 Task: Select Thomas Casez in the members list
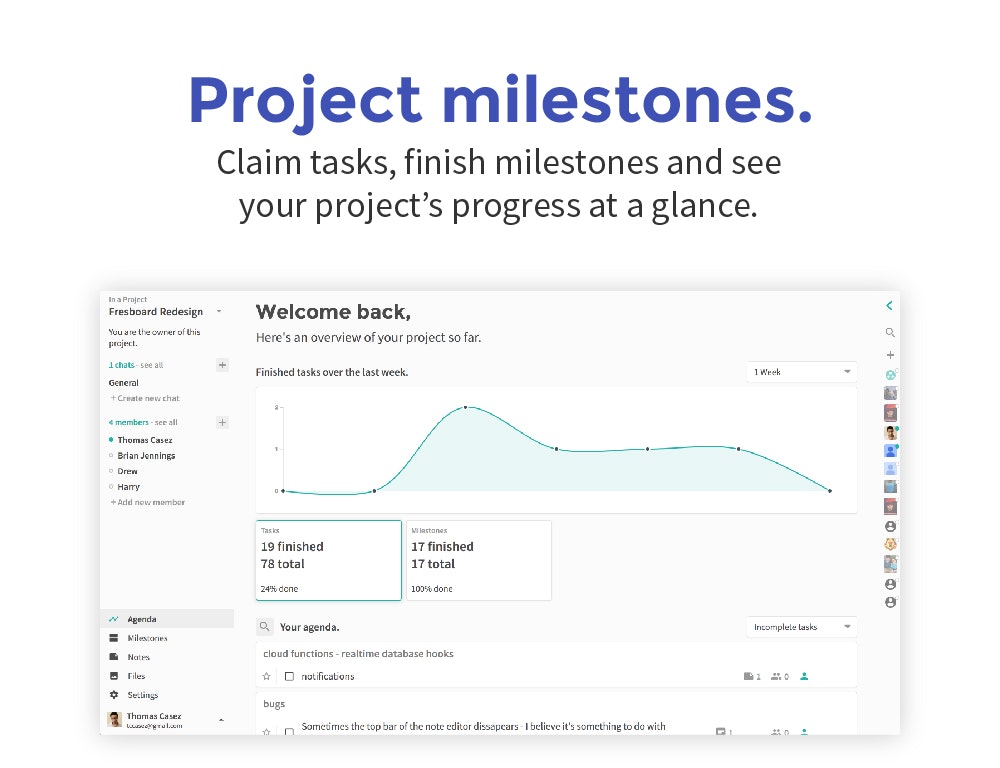[145, 440]
